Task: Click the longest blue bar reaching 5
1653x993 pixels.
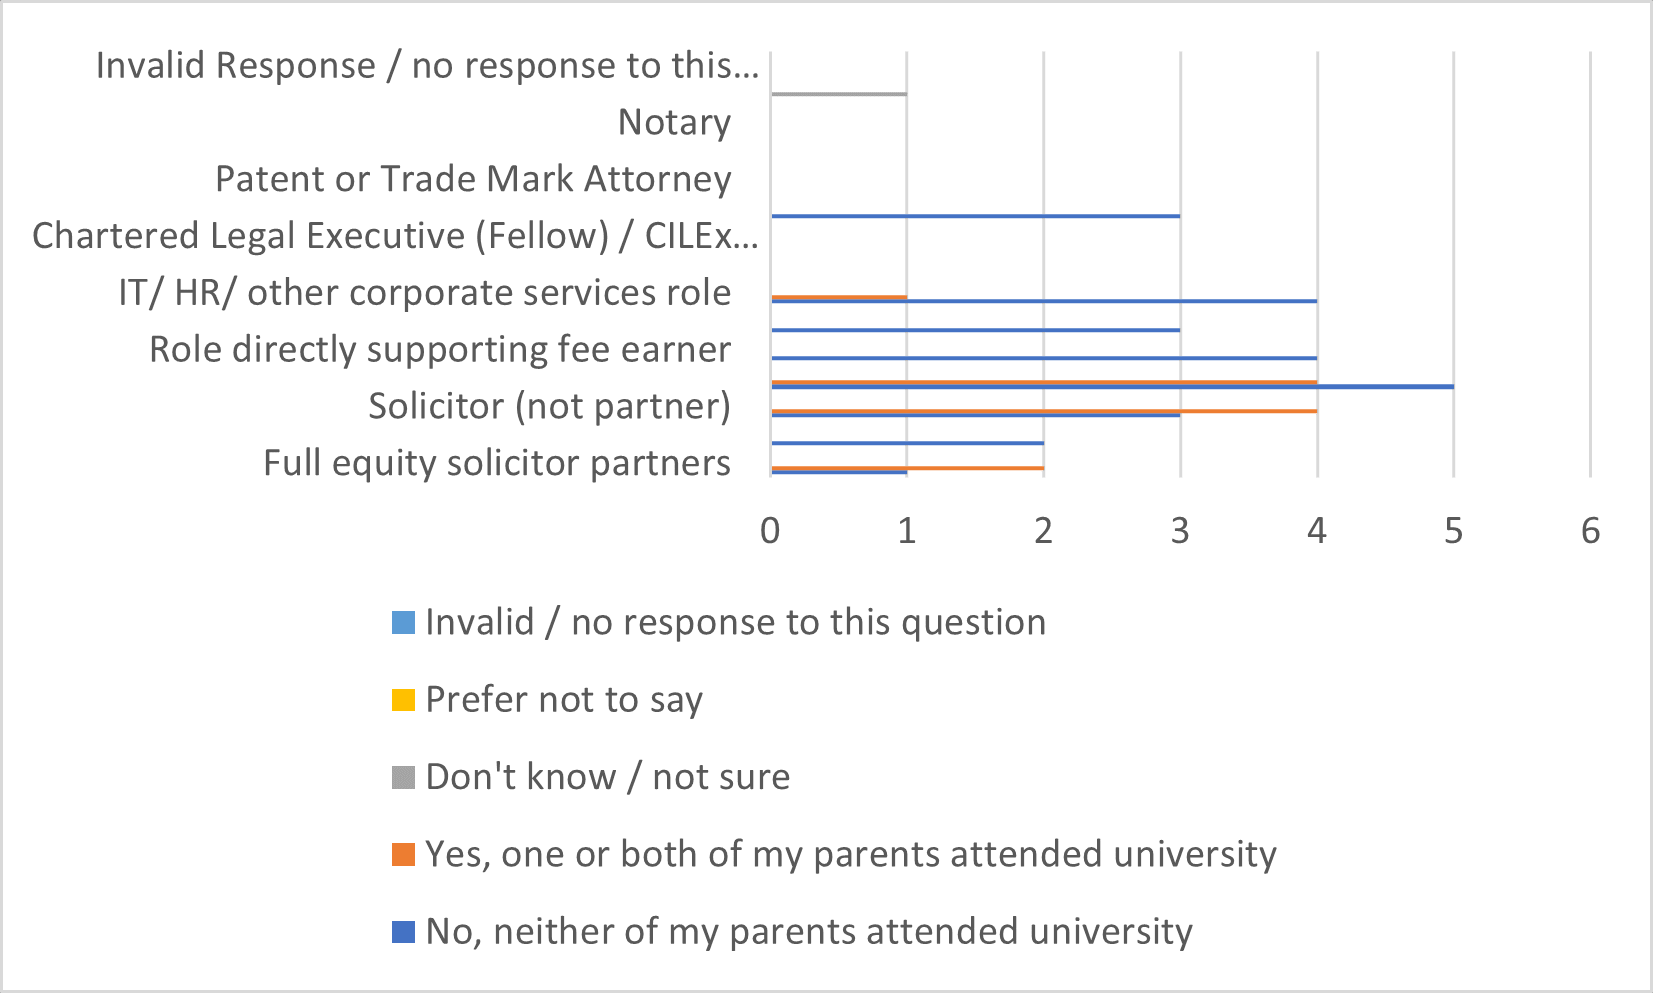Action: click(1112, 386)
